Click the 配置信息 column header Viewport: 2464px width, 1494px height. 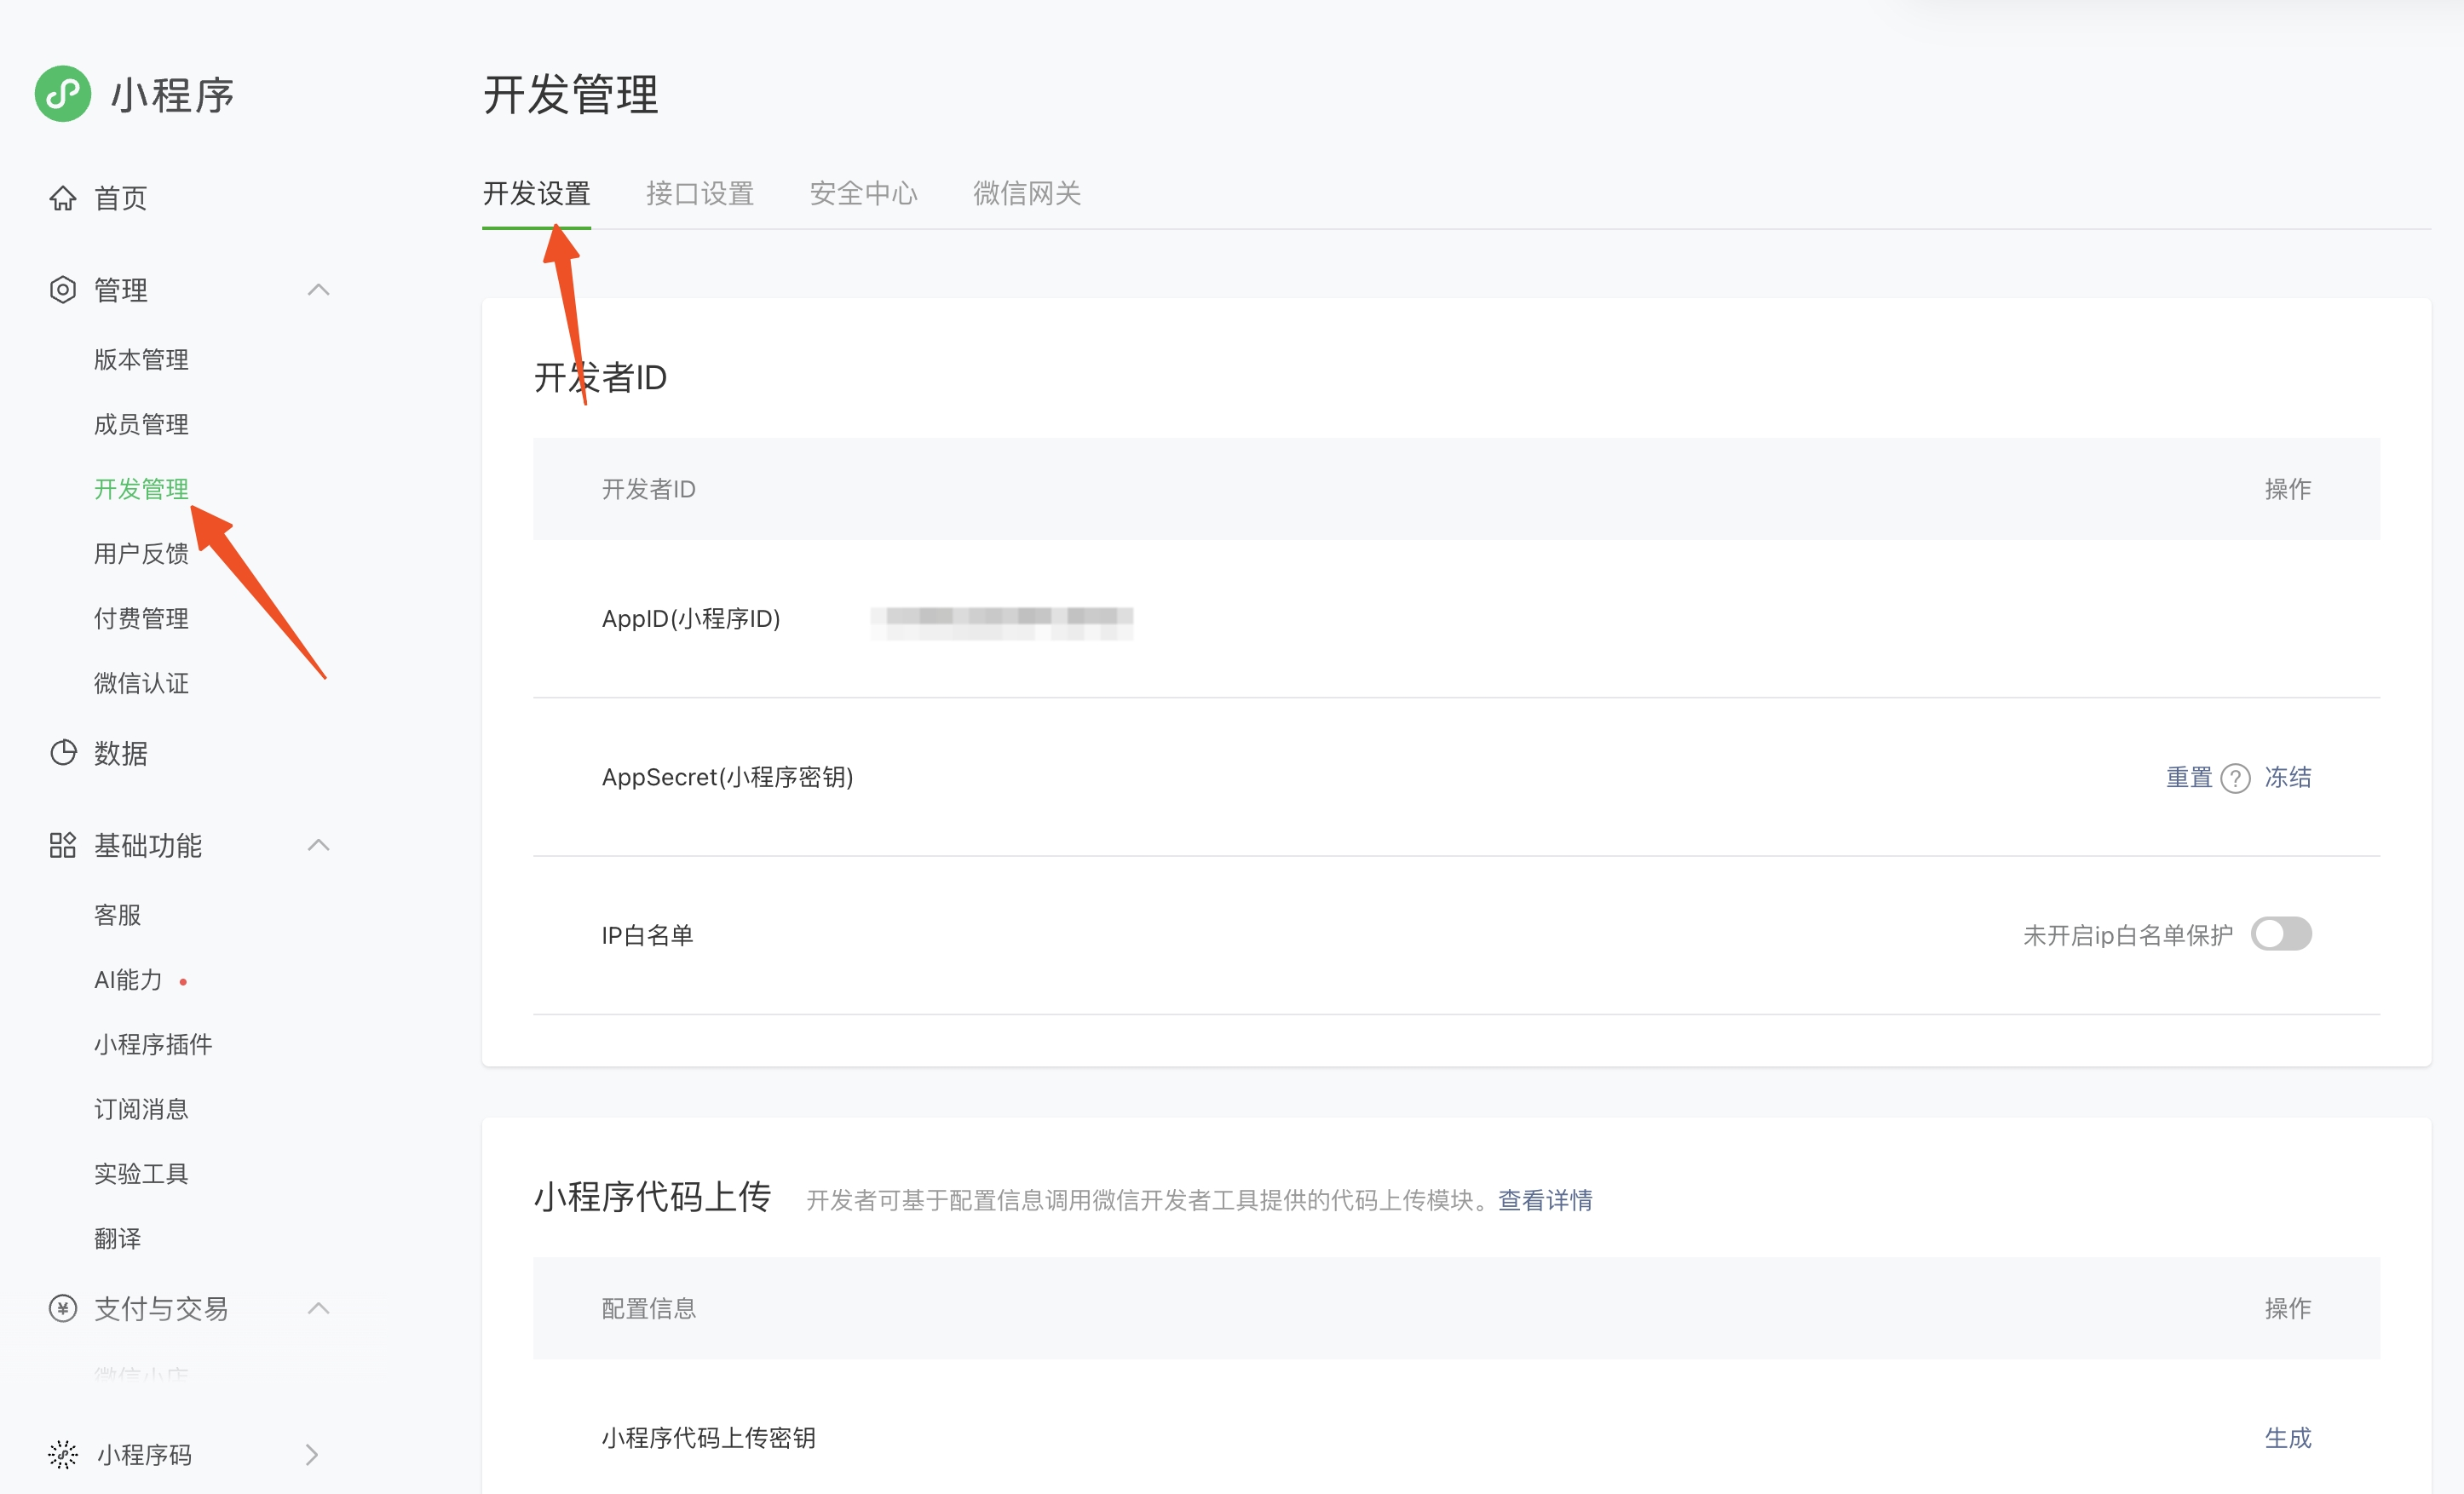click(x=648, y=1308)
